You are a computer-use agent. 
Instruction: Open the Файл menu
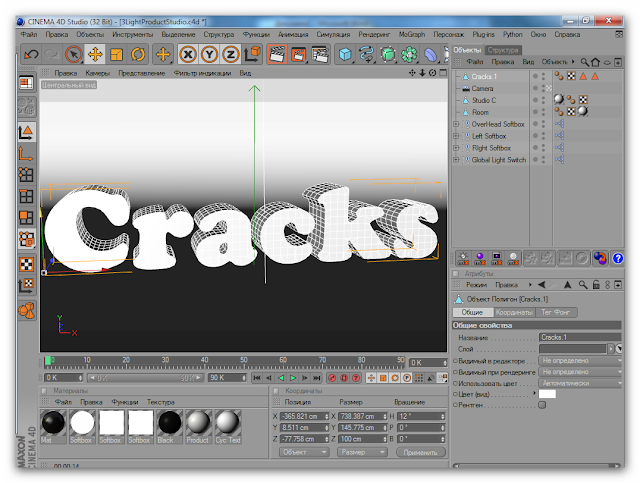click(x=29, y=34)
